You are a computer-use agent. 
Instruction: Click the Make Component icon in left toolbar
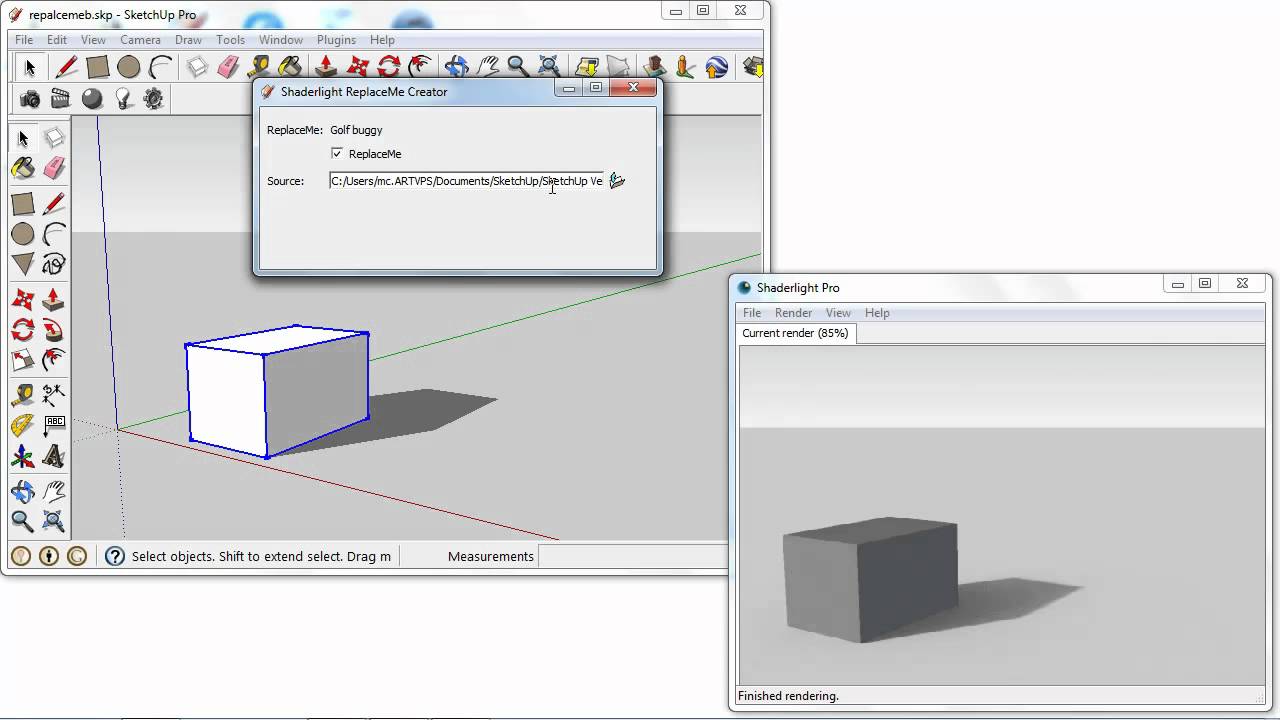click(54, 138)
